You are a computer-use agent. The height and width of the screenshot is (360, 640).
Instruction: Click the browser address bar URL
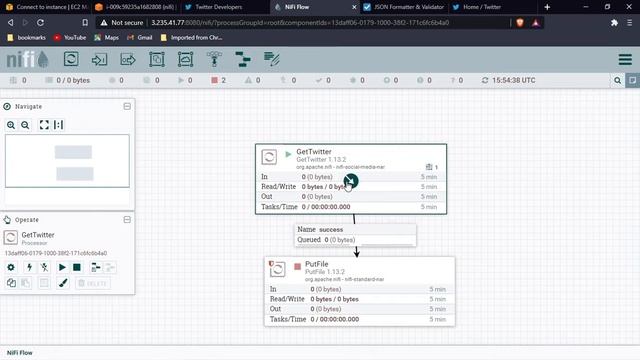click(x=300, y=22)
